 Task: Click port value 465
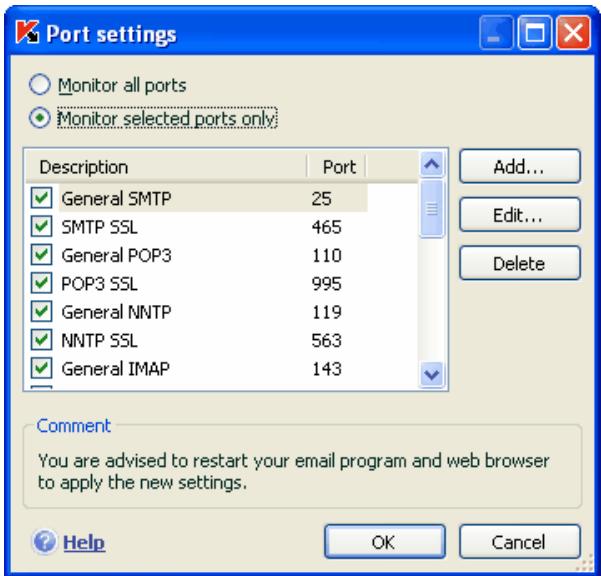coord(326,227)
